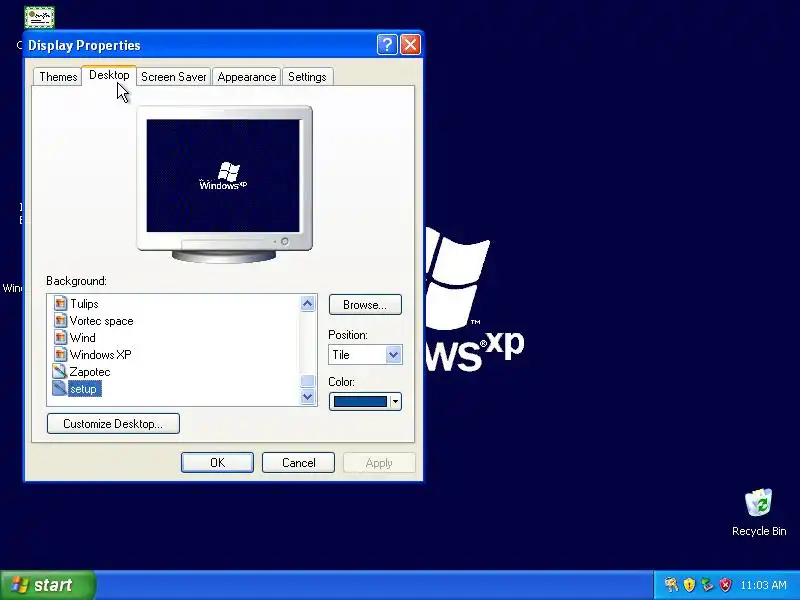Click the blue Color swatch

[x=360, y=402]
